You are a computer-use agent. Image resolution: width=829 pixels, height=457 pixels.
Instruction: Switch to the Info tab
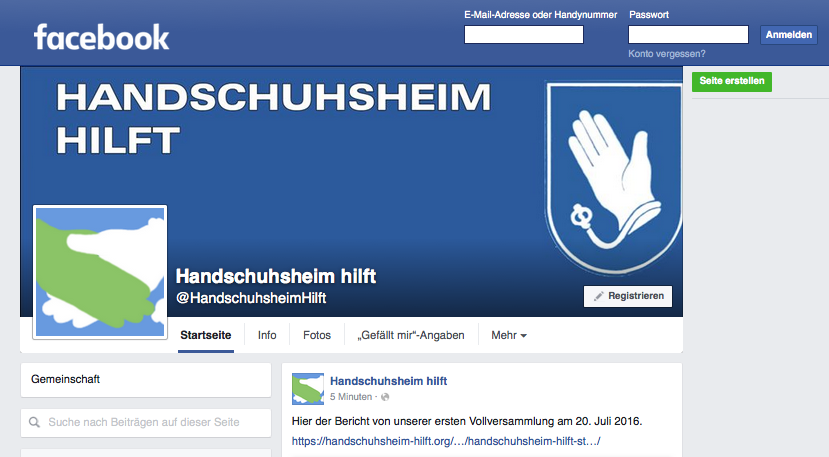click(x=267, y=335)
